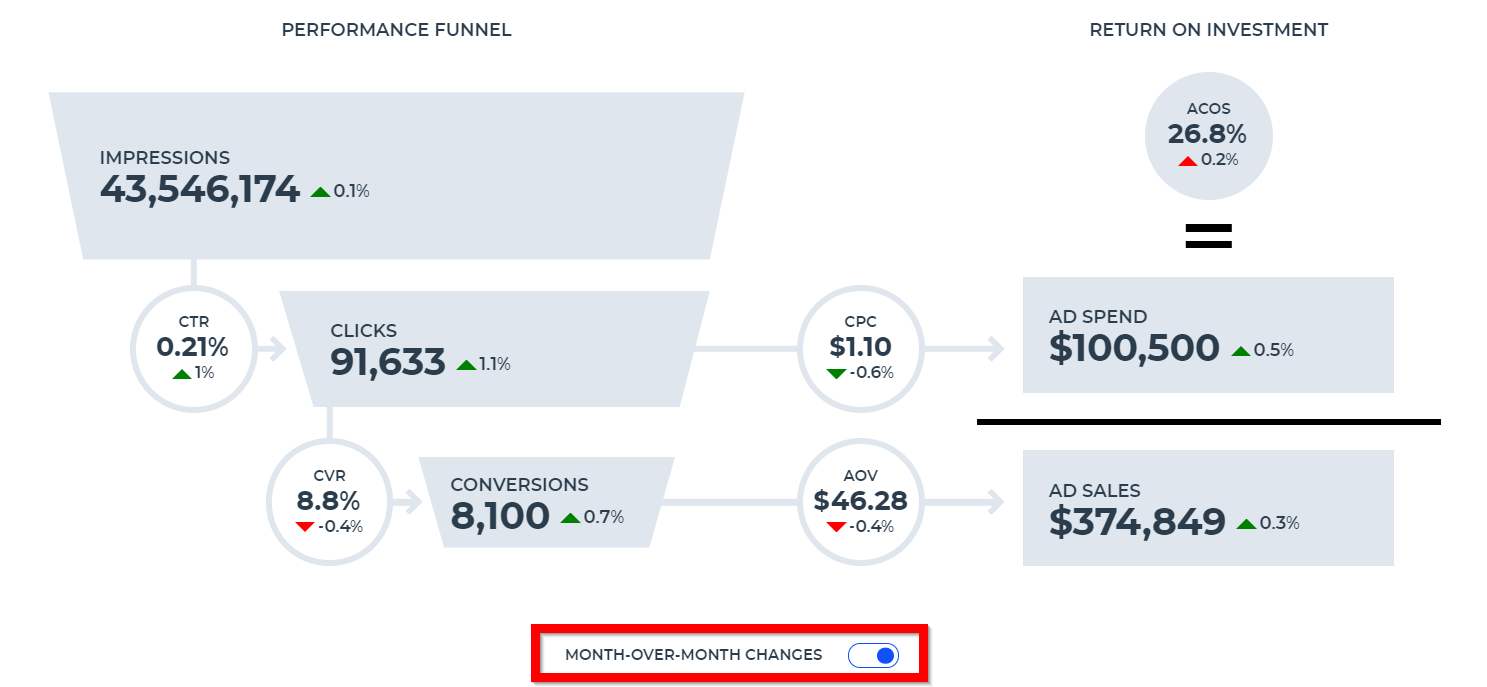Switch to the Performance Funnel view
The width and height of the screenshot is (1487, 687).
(x=396, y=29)
